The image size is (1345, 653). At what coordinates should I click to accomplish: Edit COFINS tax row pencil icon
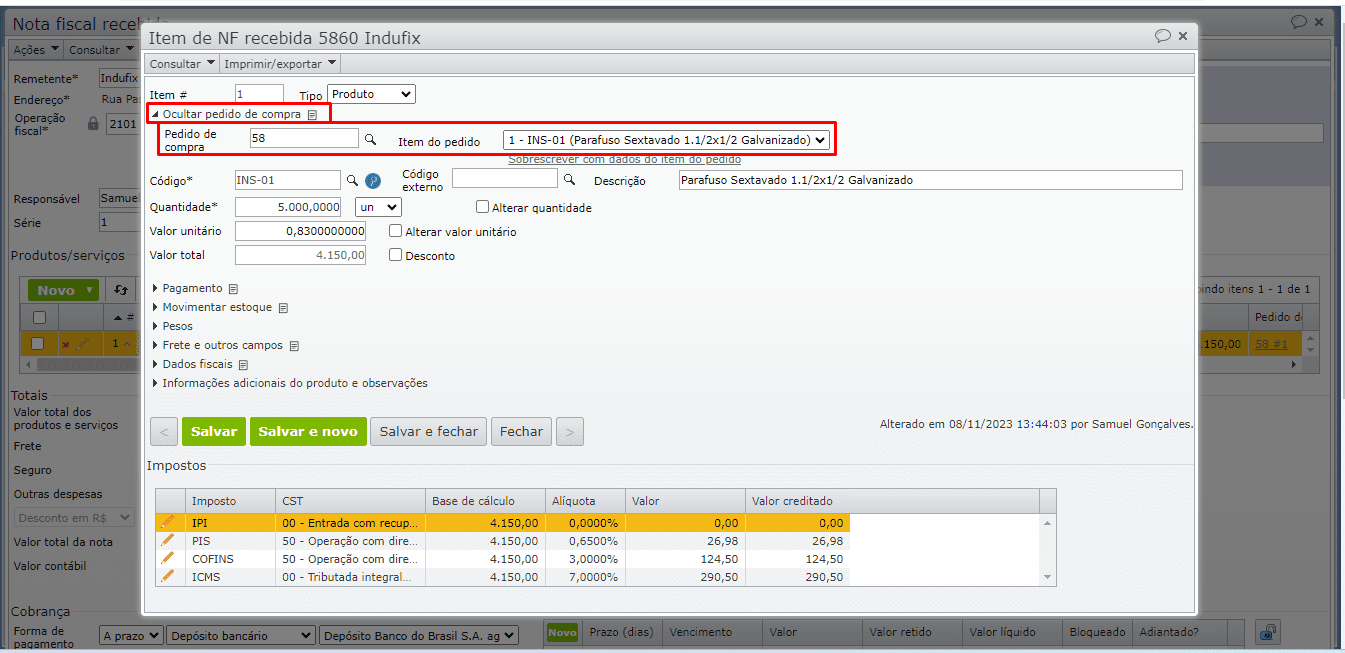click(167, 558)
